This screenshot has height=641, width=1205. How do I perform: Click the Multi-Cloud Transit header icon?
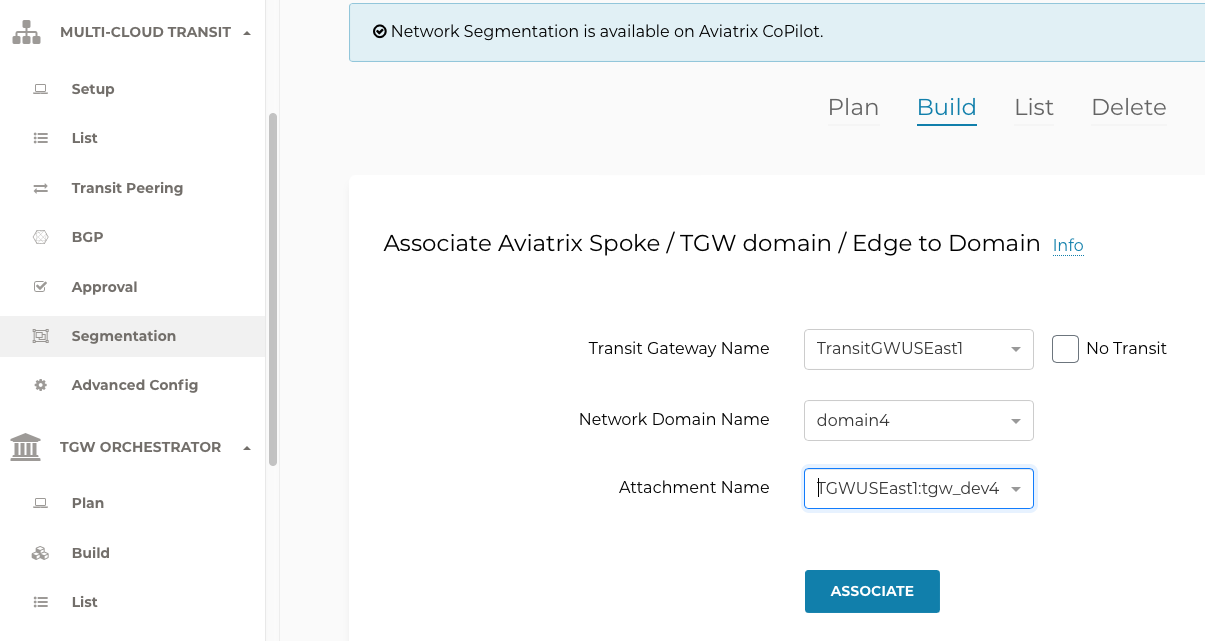pyautogui.click(x=26, y=31)
